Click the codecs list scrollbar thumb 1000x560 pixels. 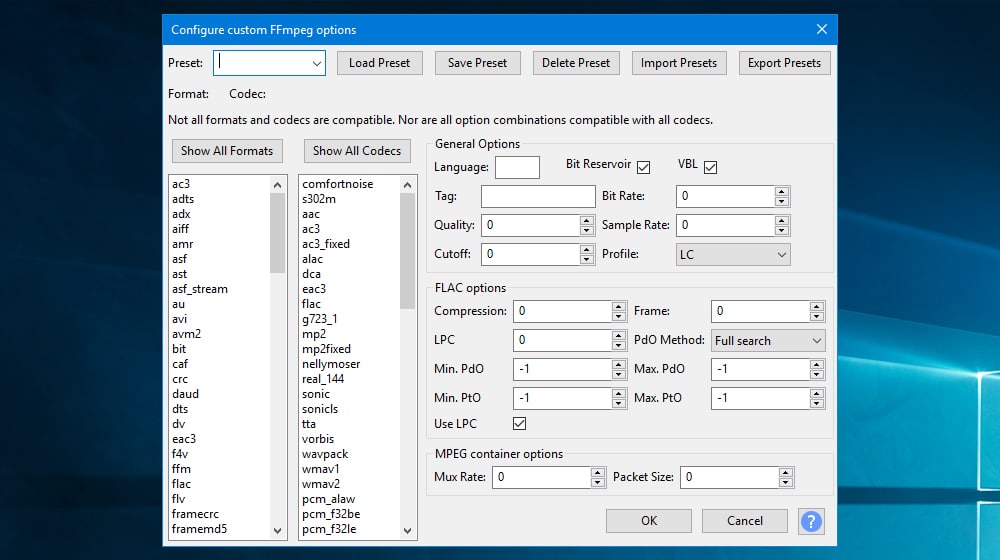(x=408, y=251)
